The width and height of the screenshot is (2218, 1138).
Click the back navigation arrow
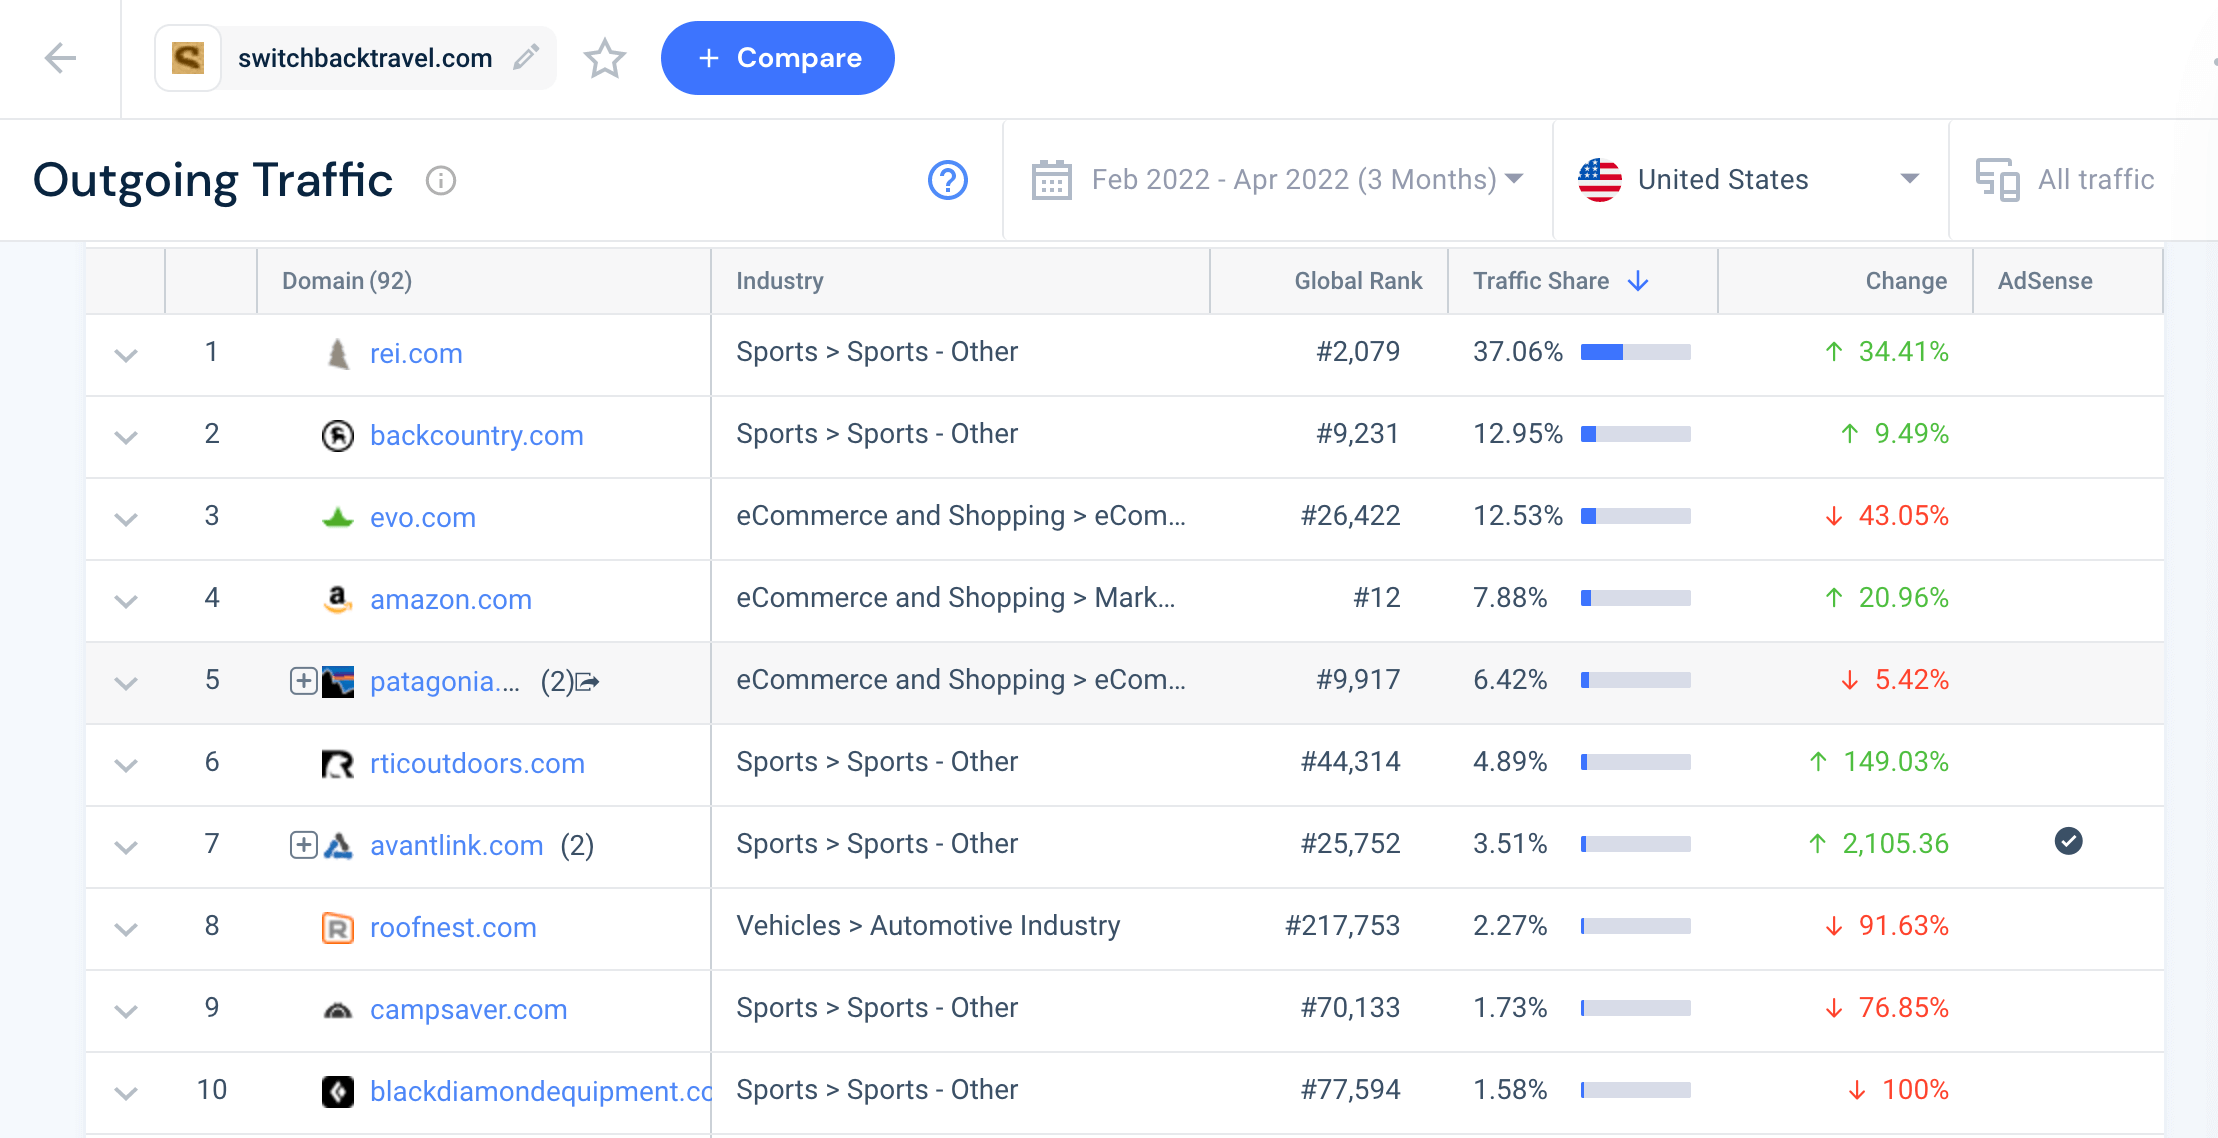pos(60,58)
